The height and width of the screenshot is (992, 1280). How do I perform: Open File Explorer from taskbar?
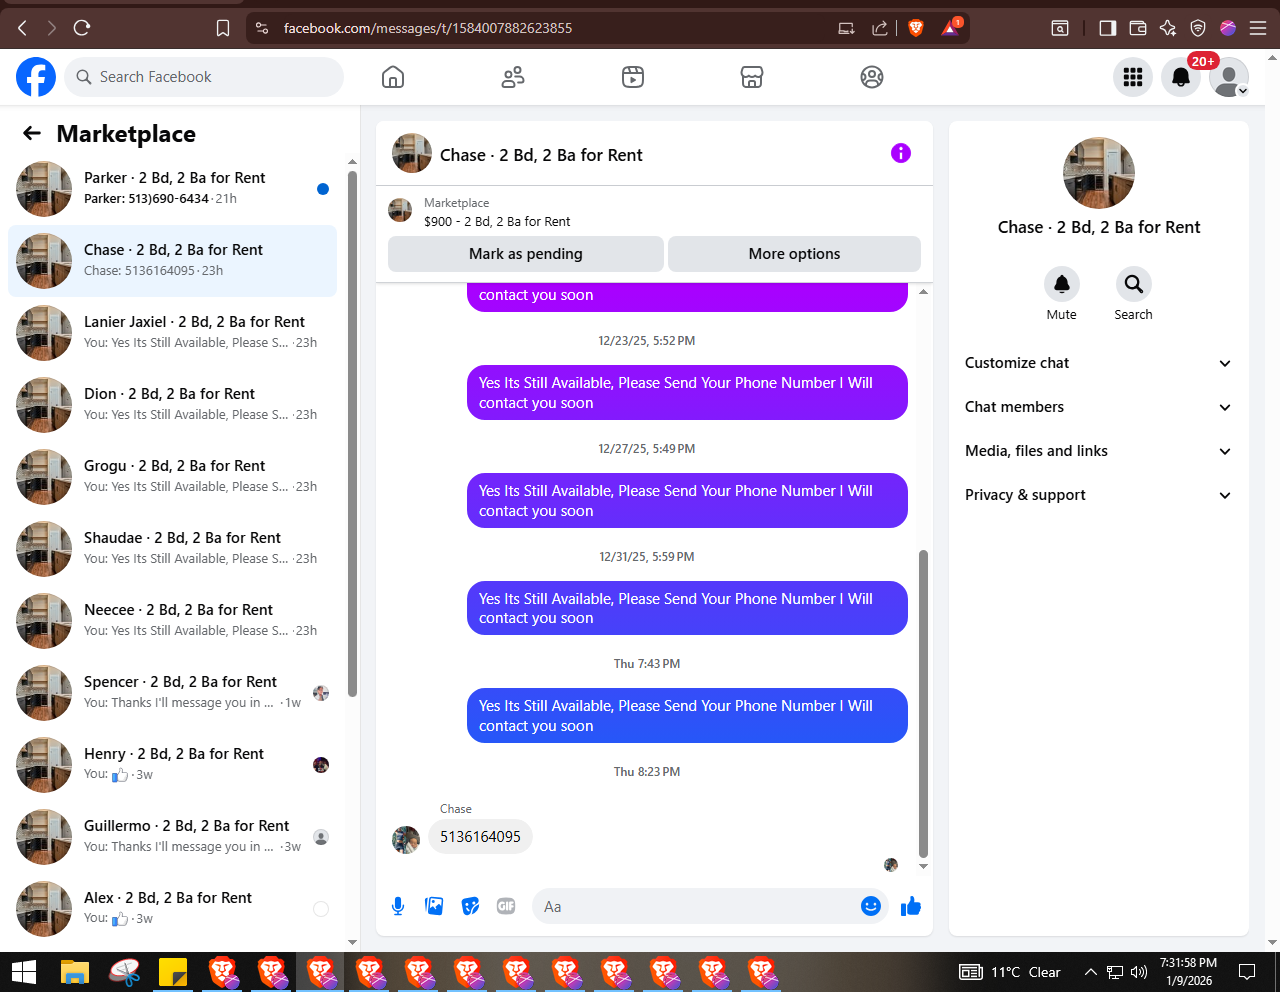(x=75, y=972)
